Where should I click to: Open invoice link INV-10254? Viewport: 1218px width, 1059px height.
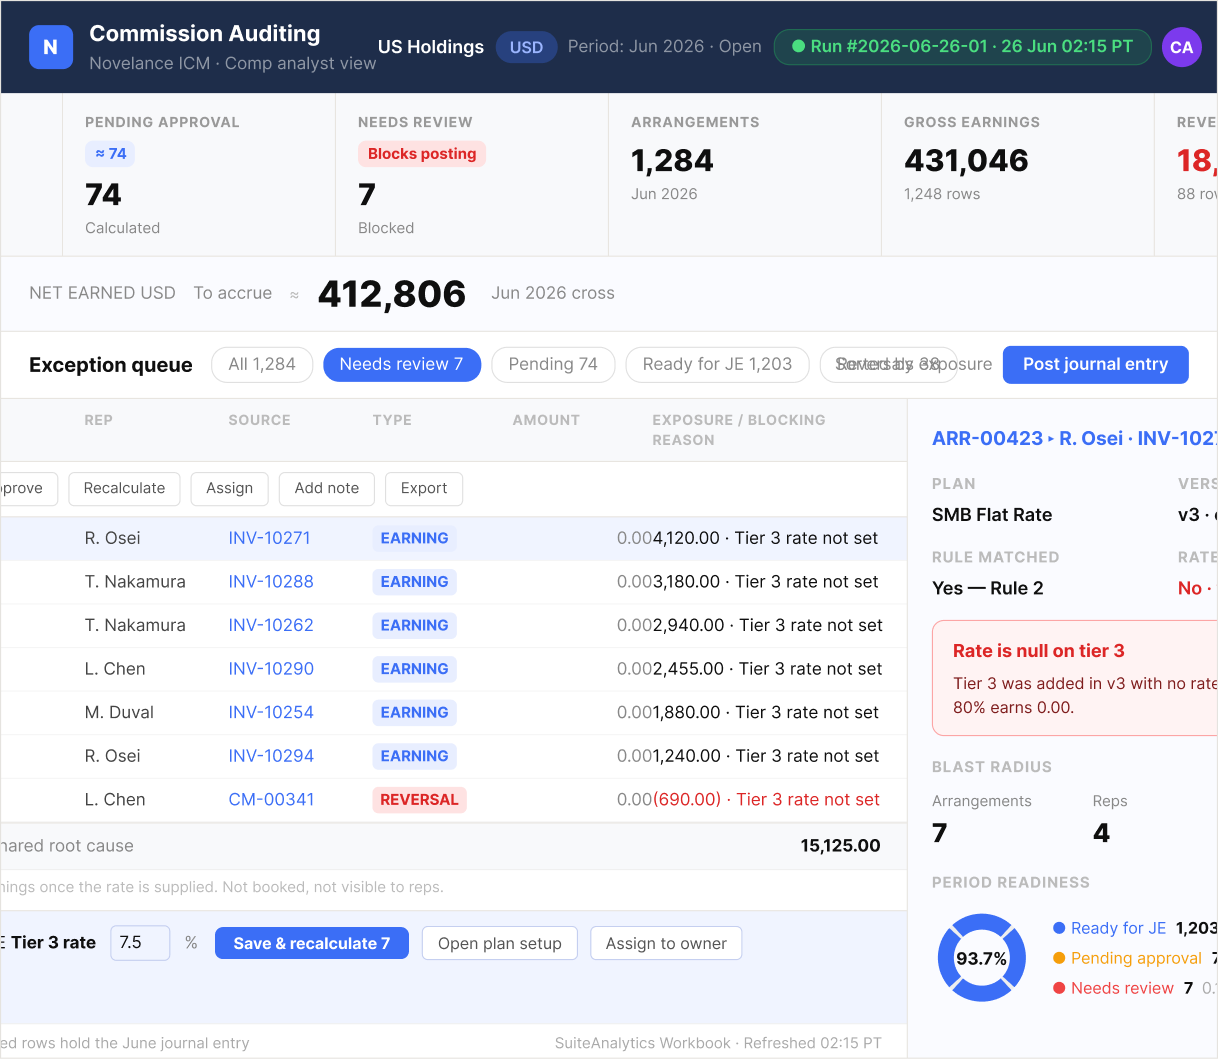[271, 712]
